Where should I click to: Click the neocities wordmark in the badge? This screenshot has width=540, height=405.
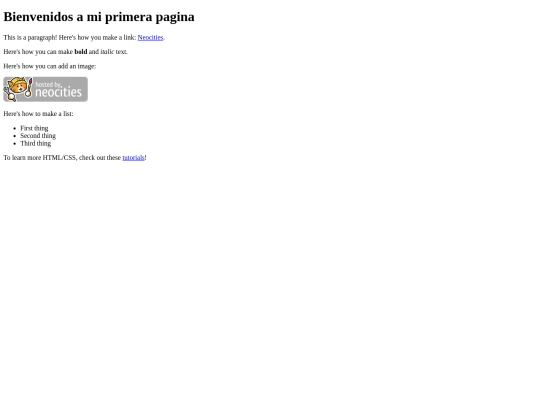coord(59,92)
